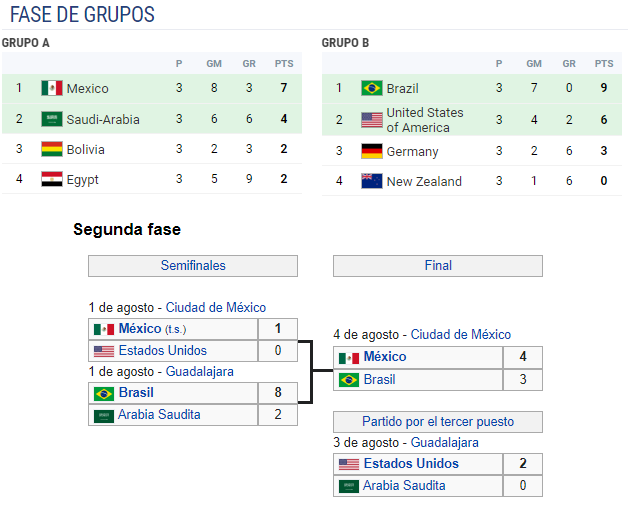Click the Bolivia flag icon
Screen dimensions: 641x508
tap(52, 149)
